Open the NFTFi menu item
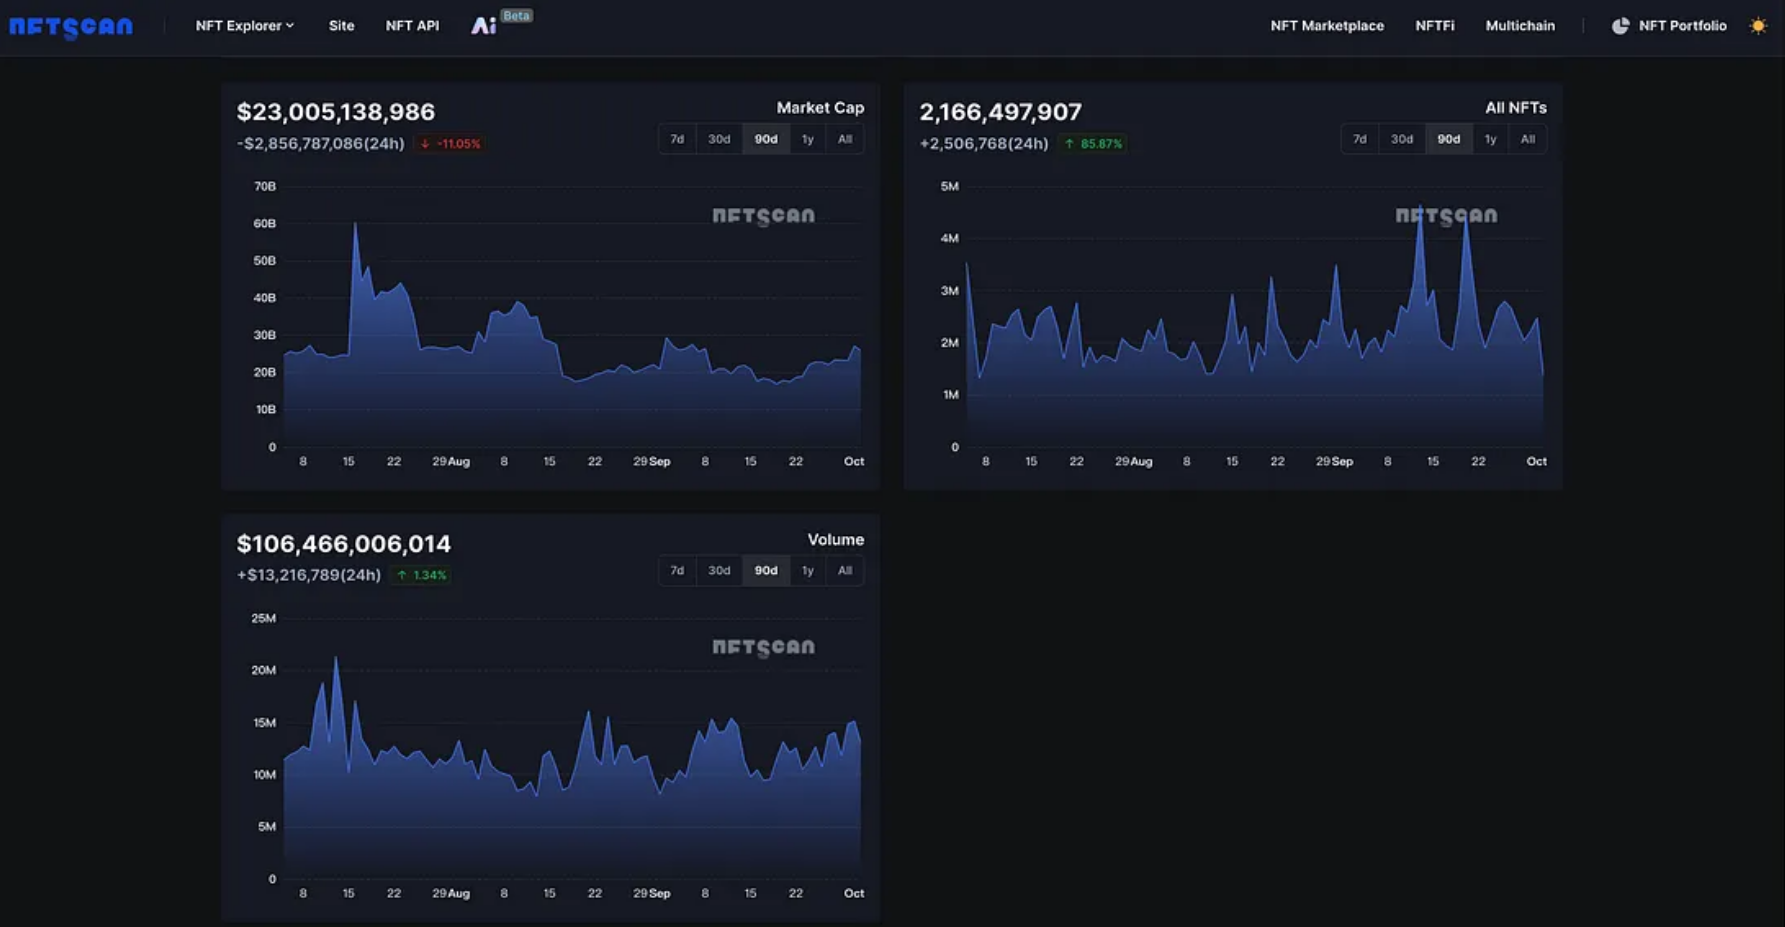The width and height of the screenshot is (1785, 927). pos(1435,26)
